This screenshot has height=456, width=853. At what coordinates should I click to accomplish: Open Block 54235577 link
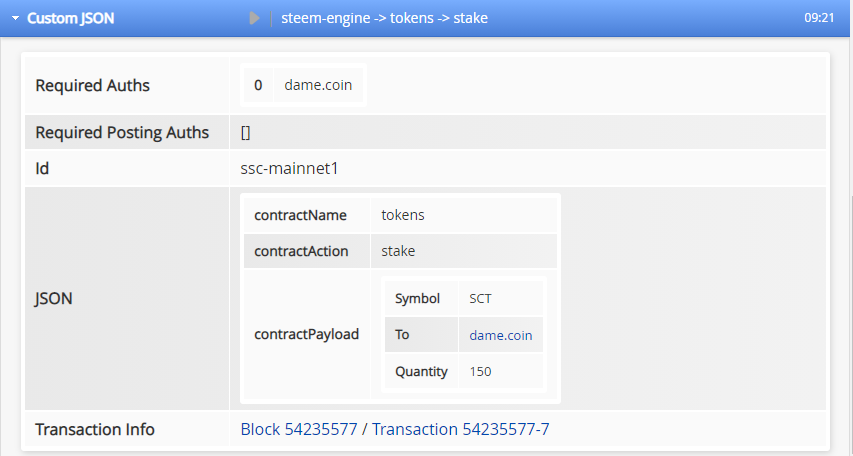pyautogui.click(x=299, y=429)
